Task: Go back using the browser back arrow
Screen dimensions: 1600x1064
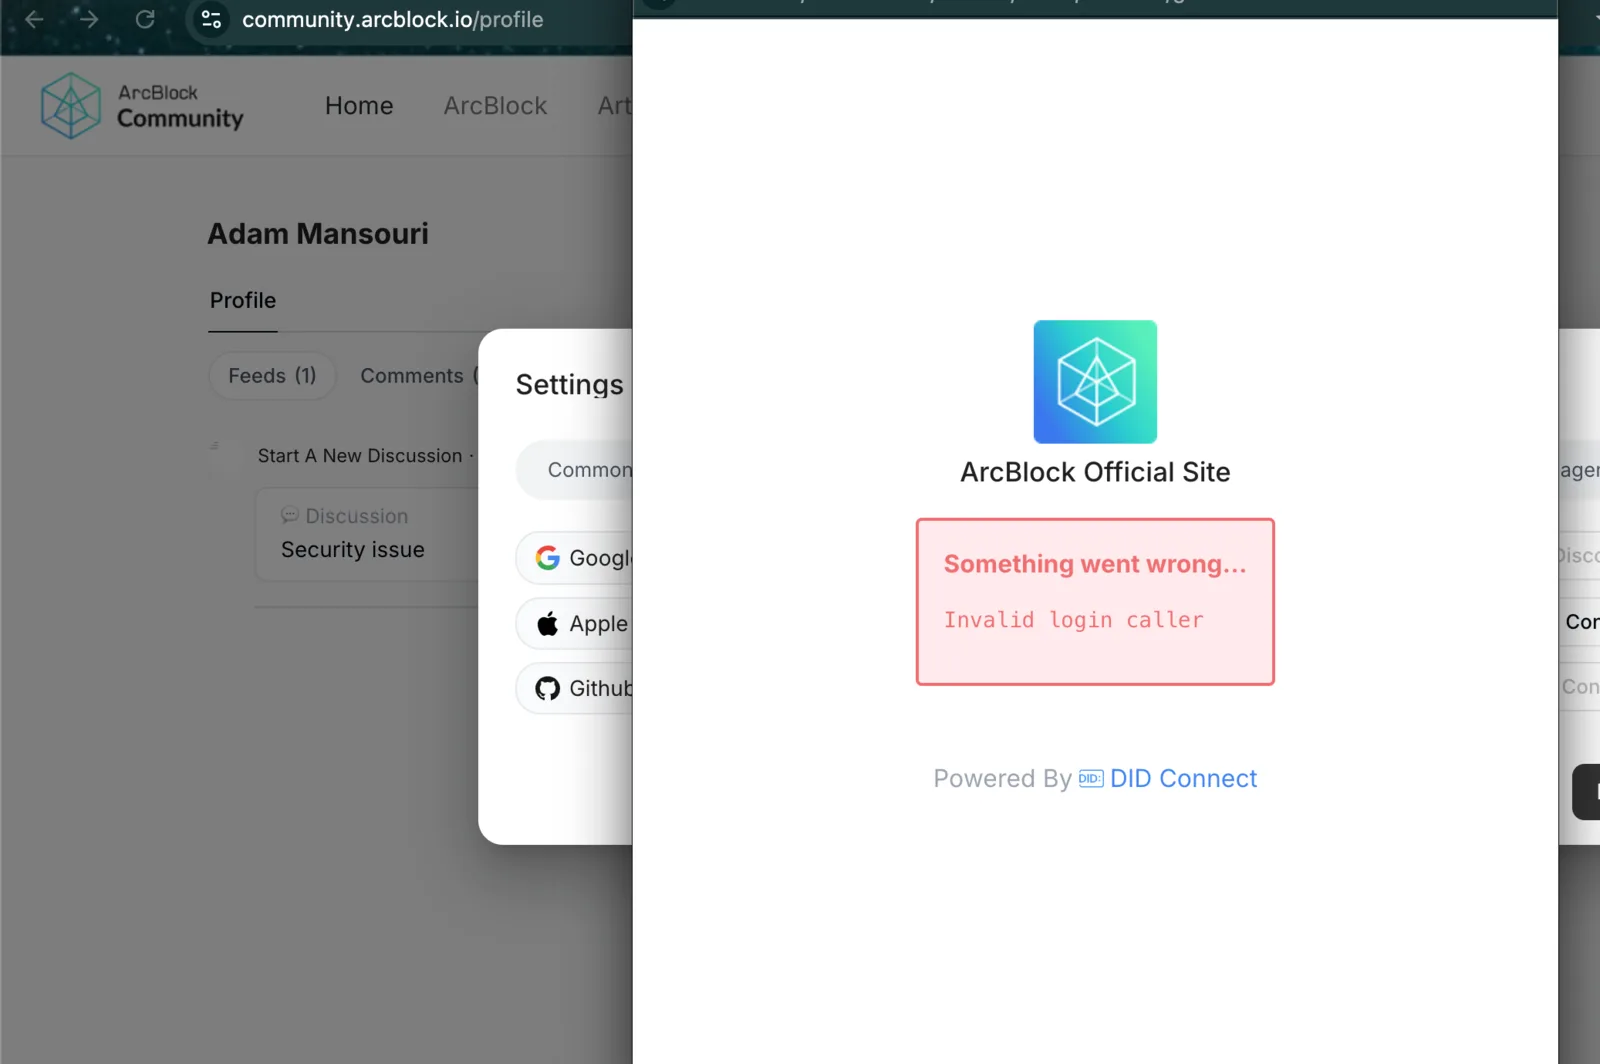Action: pos(34,19)
